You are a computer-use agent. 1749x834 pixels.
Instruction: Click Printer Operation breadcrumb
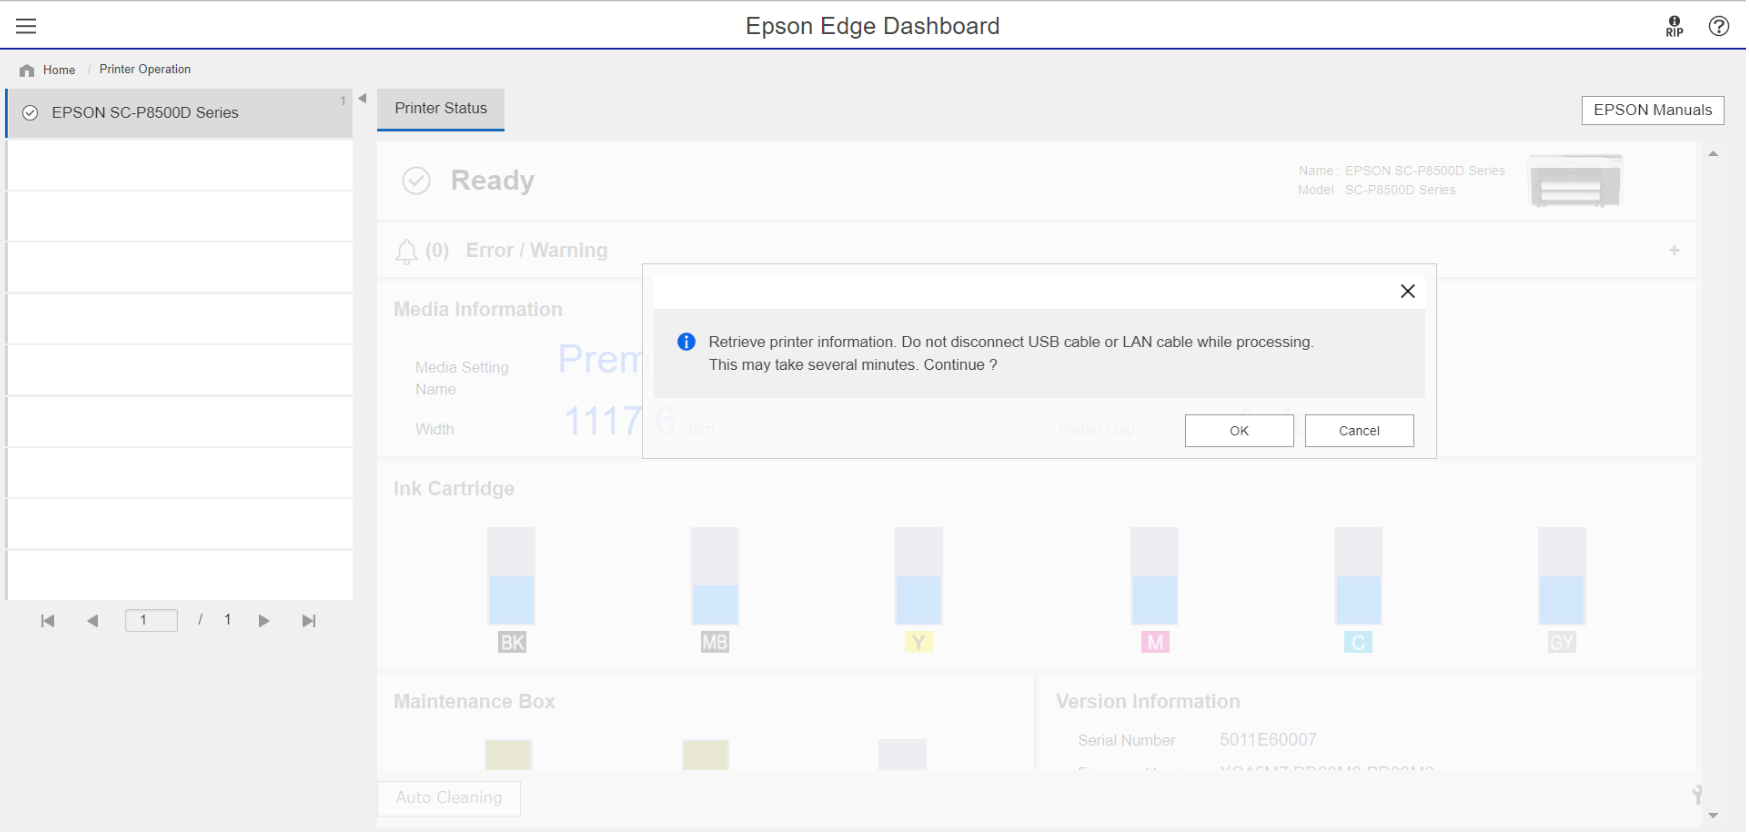145,69
